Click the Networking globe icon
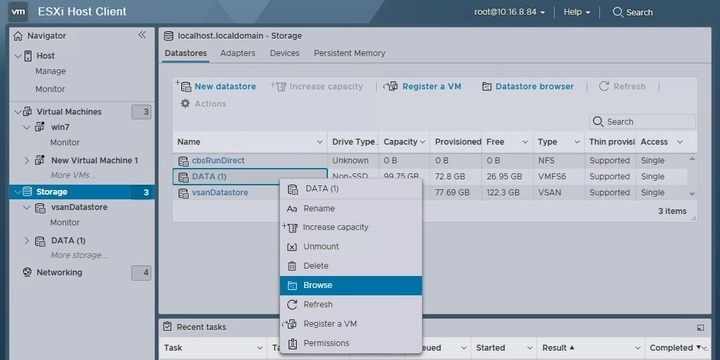 click(x=27, y=272)
